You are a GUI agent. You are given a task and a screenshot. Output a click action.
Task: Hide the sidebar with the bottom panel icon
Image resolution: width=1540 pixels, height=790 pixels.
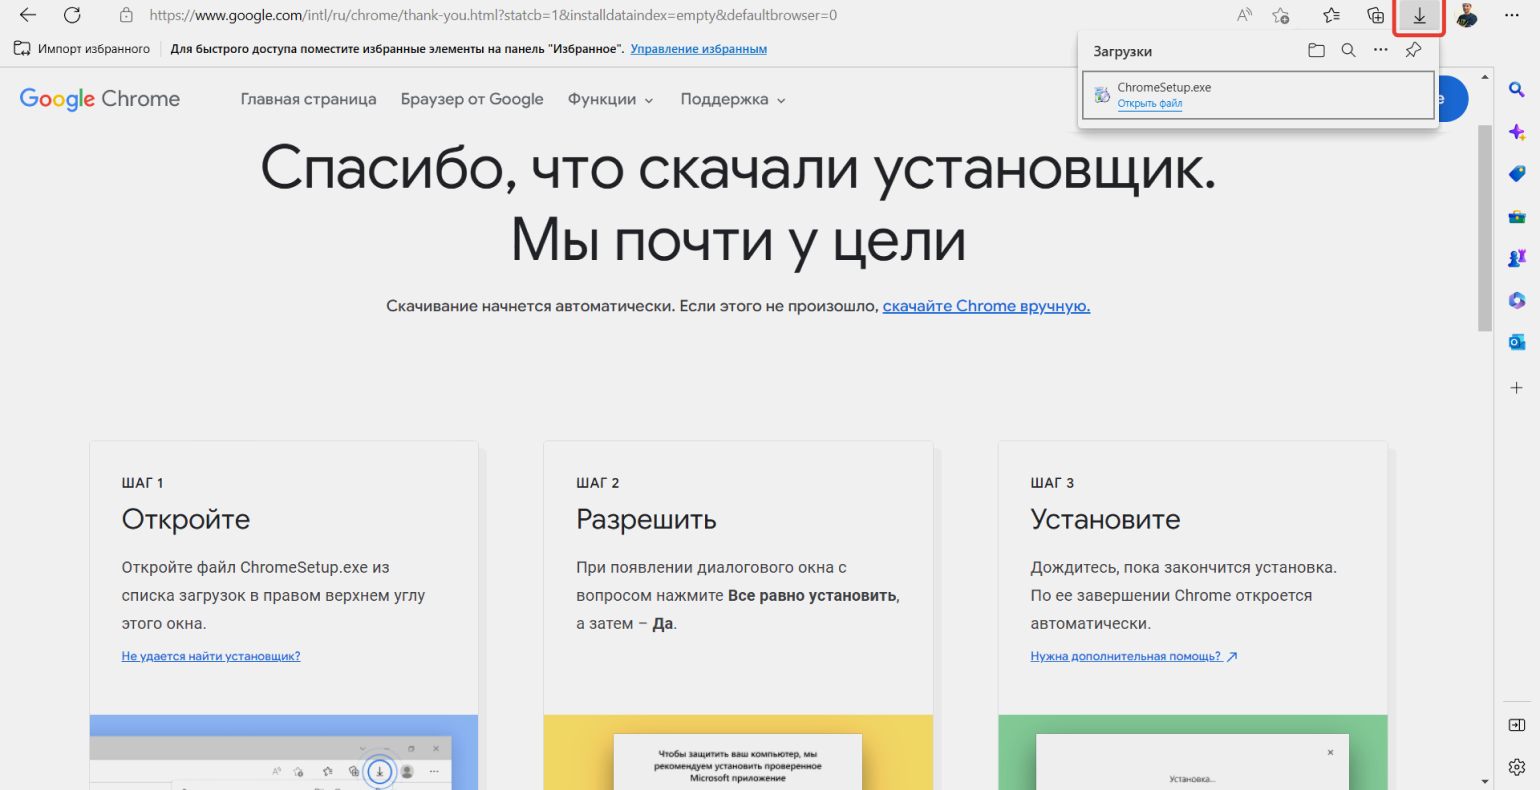[x=1517, y=725]
